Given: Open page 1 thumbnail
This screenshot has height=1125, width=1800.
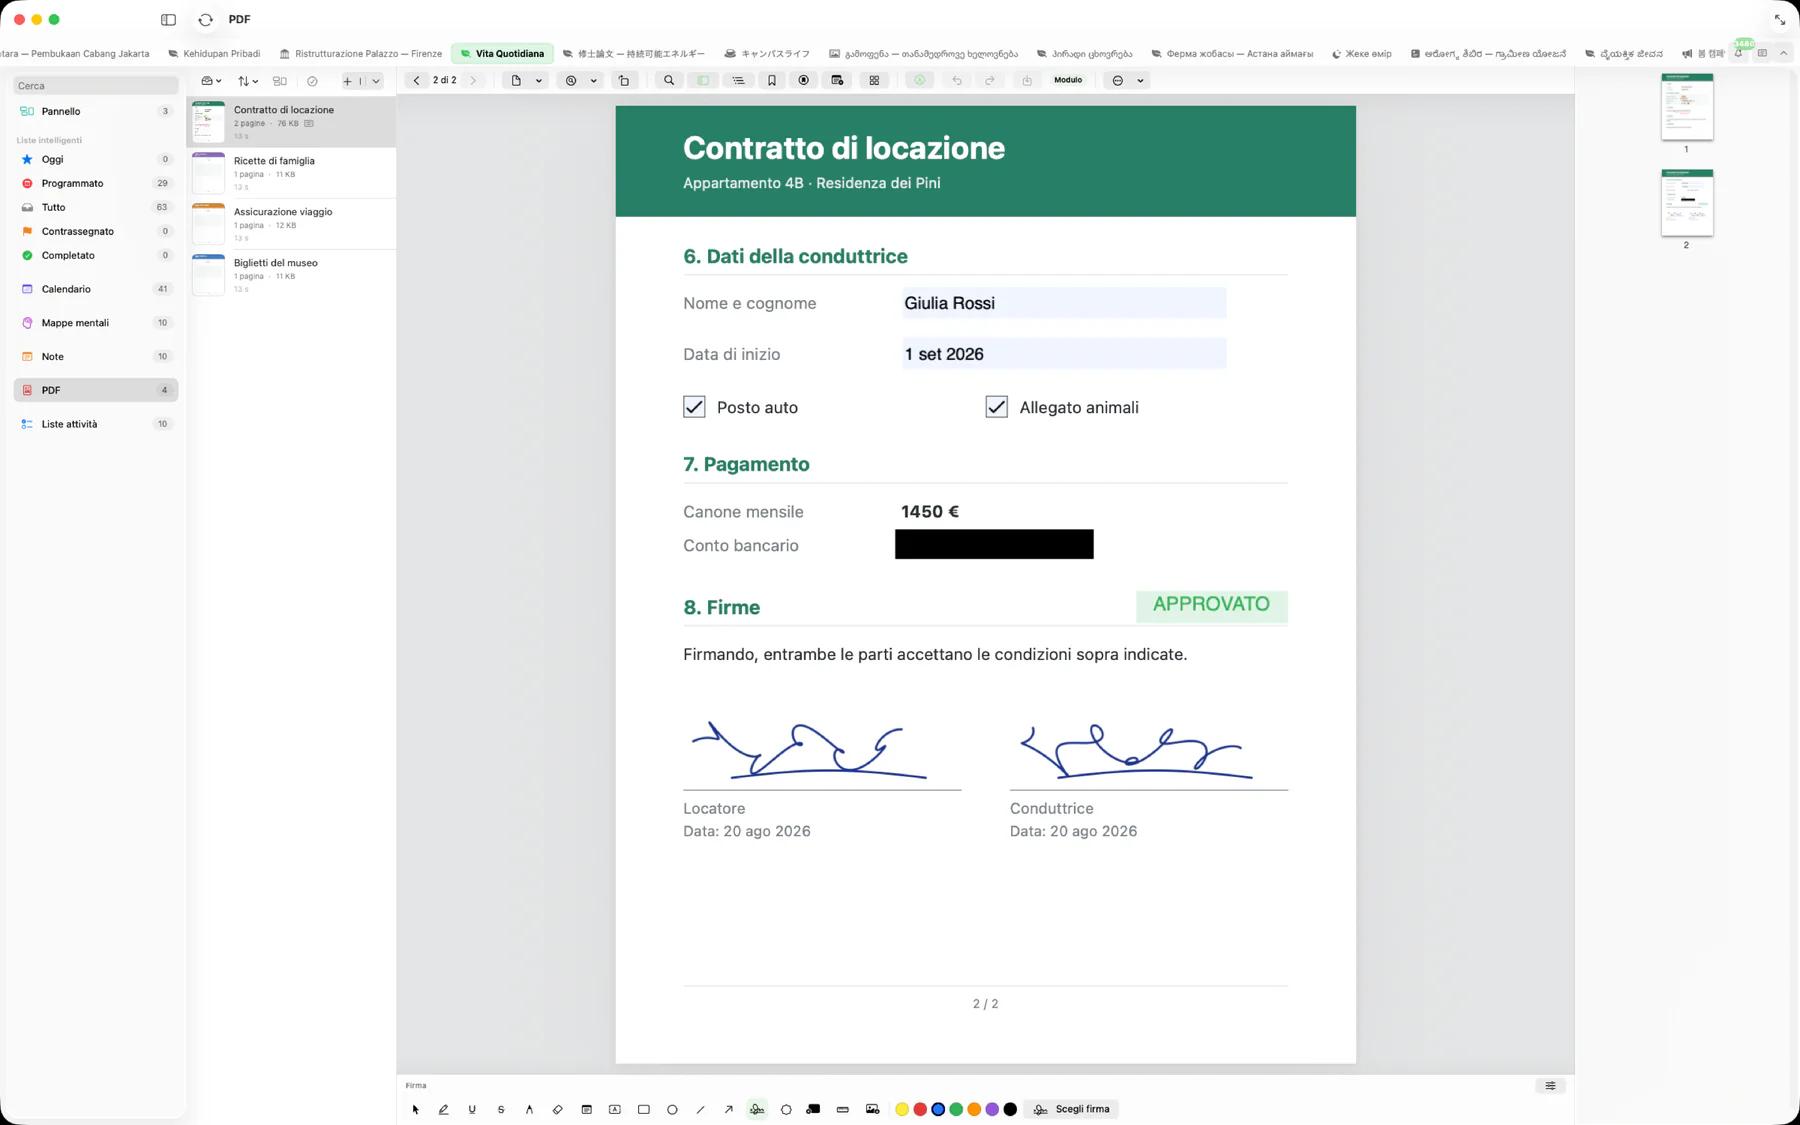Looking at the screenshot, I should [x=1687, y=107].
